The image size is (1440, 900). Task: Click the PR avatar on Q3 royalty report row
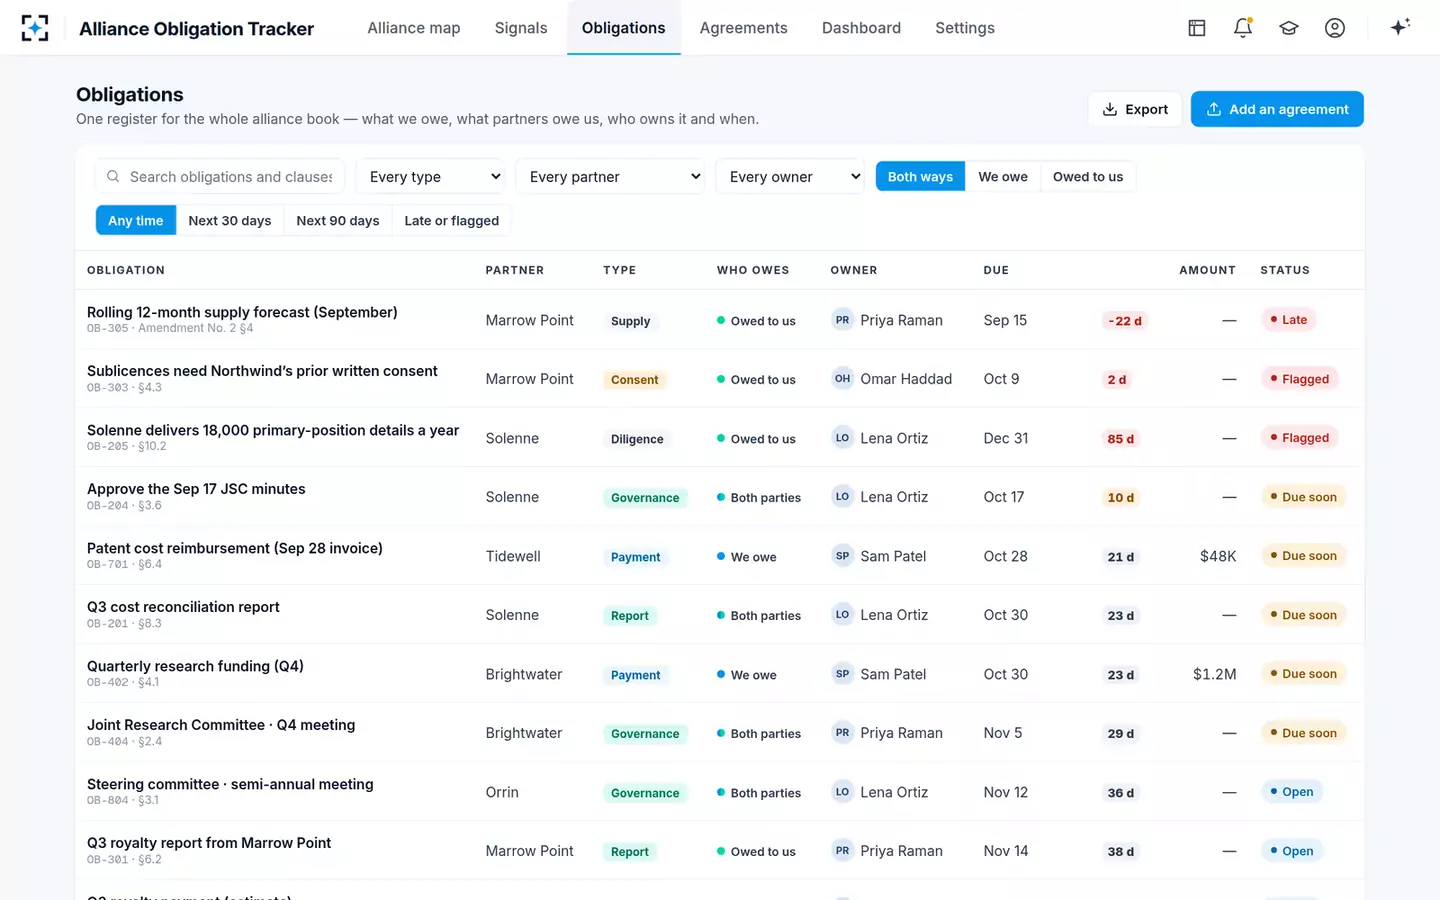tap(842, 851)
